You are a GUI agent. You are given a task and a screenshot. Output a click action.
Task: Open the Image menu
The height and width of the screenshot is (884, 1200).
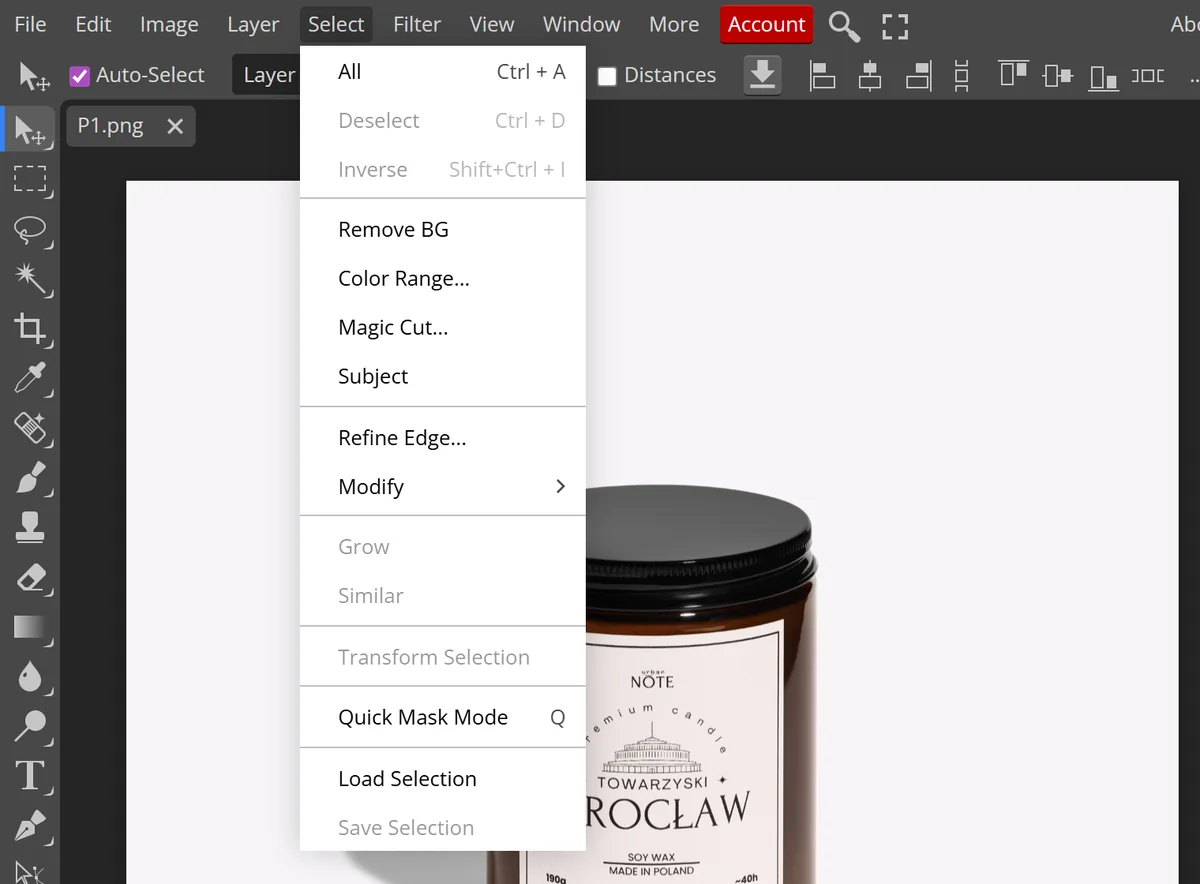click(x=169, y=24)
